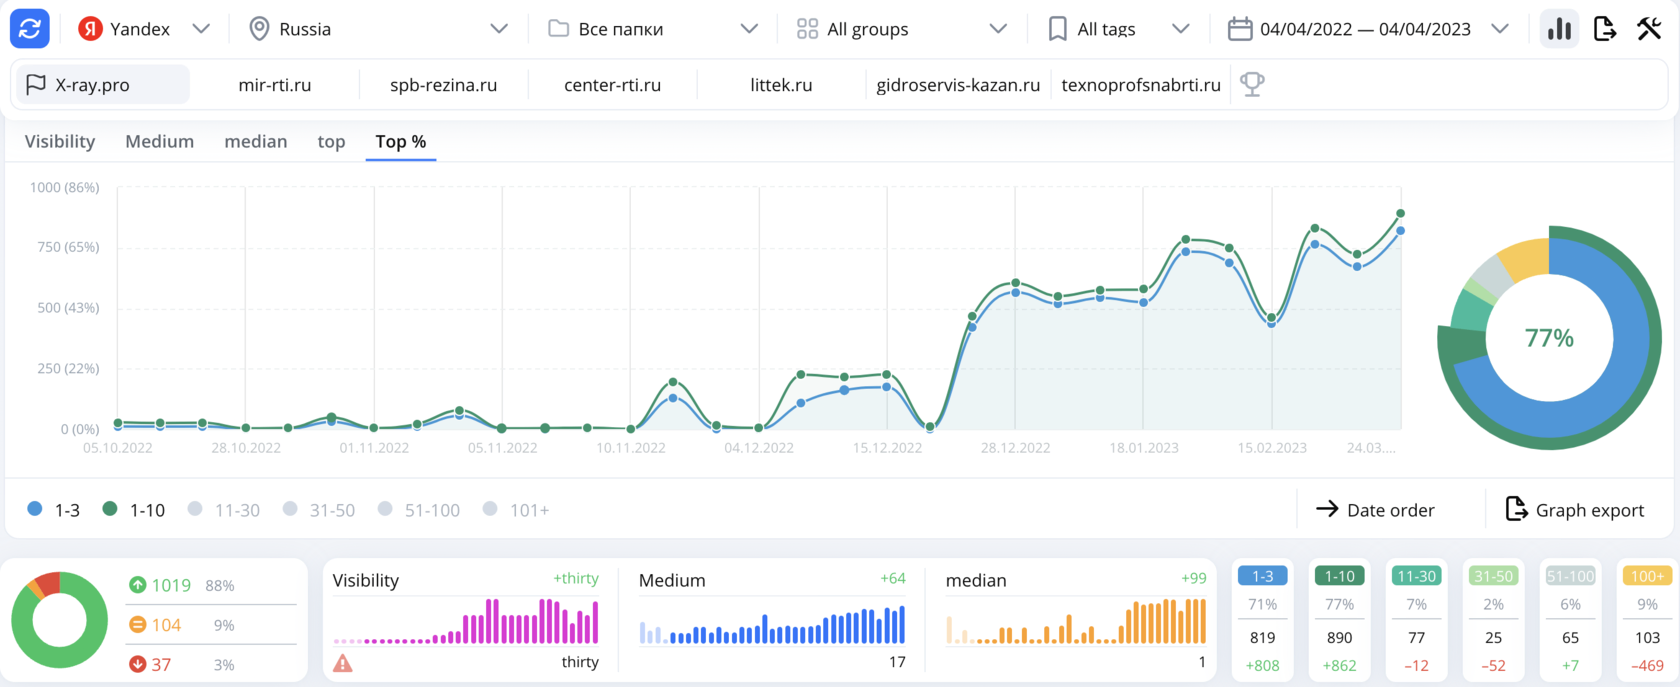Click the orange equal icon beside 104
The width and height of the screenshot is (1680, 687).
coord(138,625)
